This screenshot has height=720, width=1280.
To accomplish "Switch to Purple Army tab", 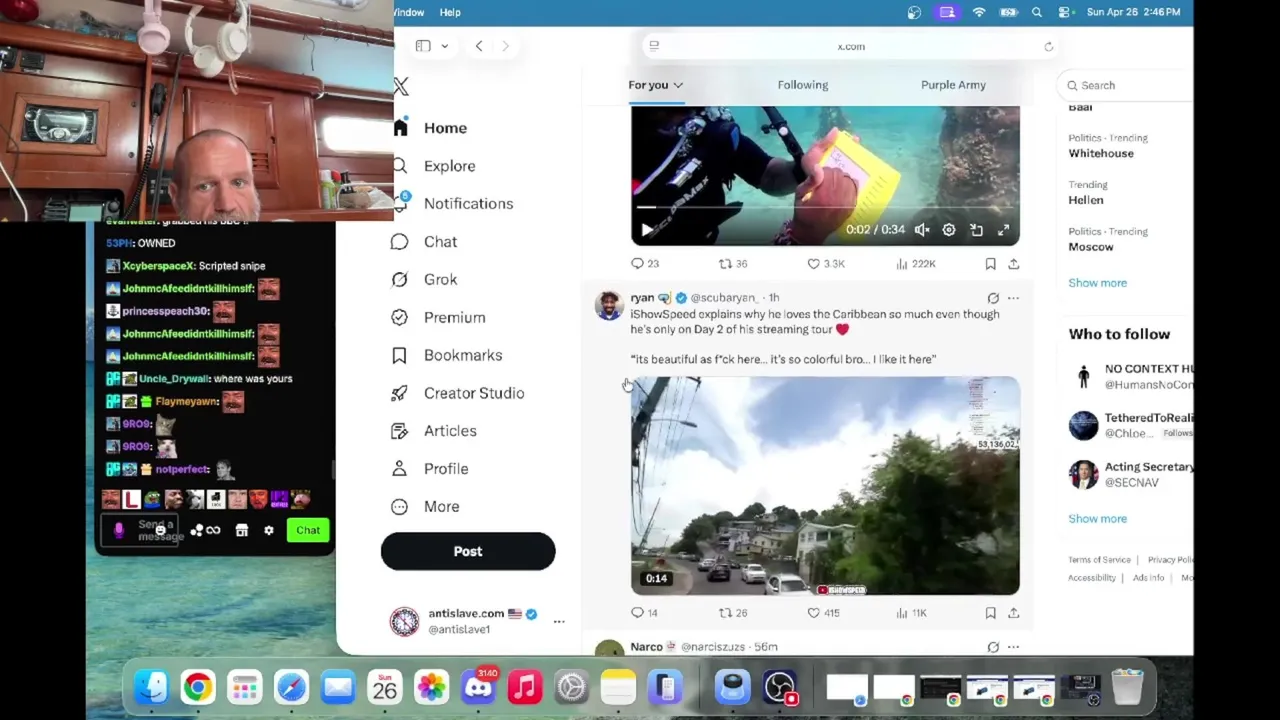I will (x=953, y=85).
